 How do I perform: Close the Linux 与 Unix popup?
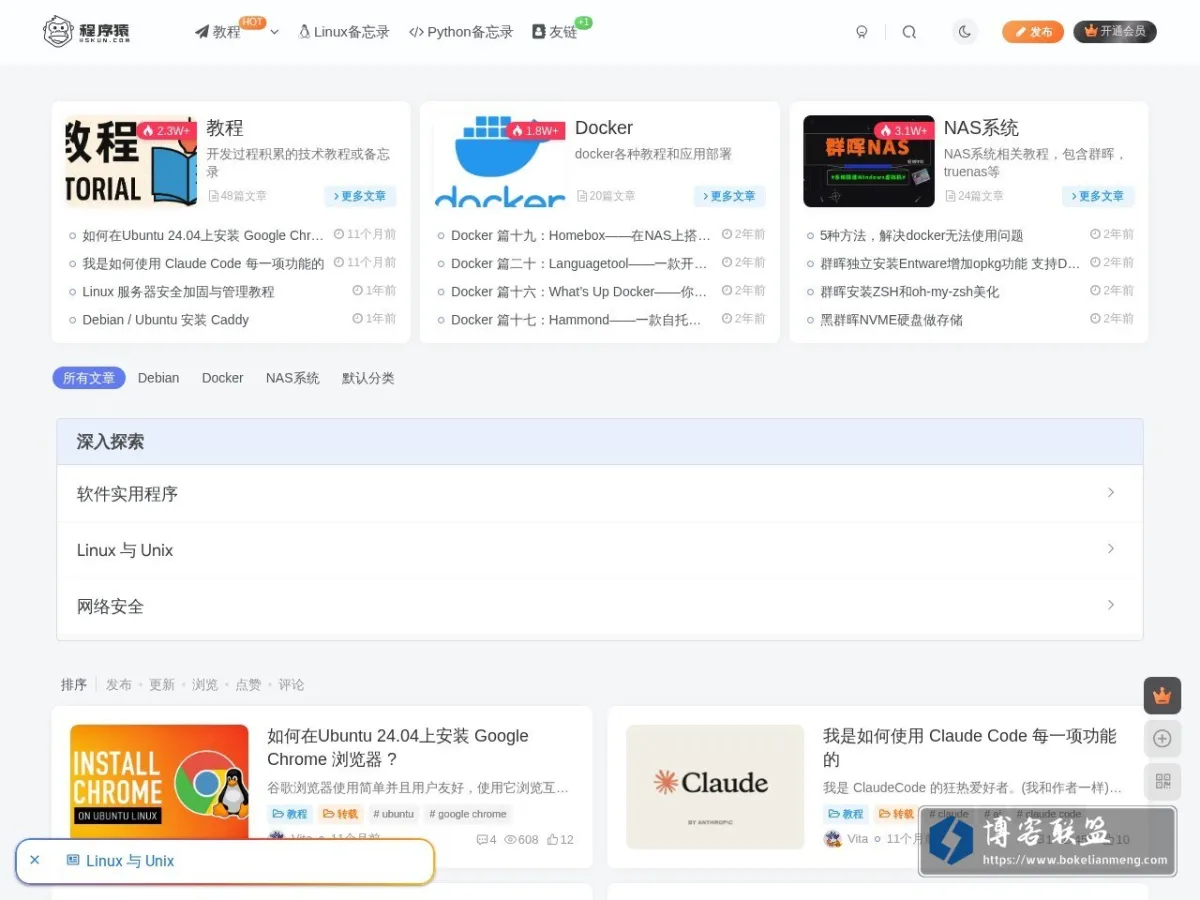tap(35, 860)
